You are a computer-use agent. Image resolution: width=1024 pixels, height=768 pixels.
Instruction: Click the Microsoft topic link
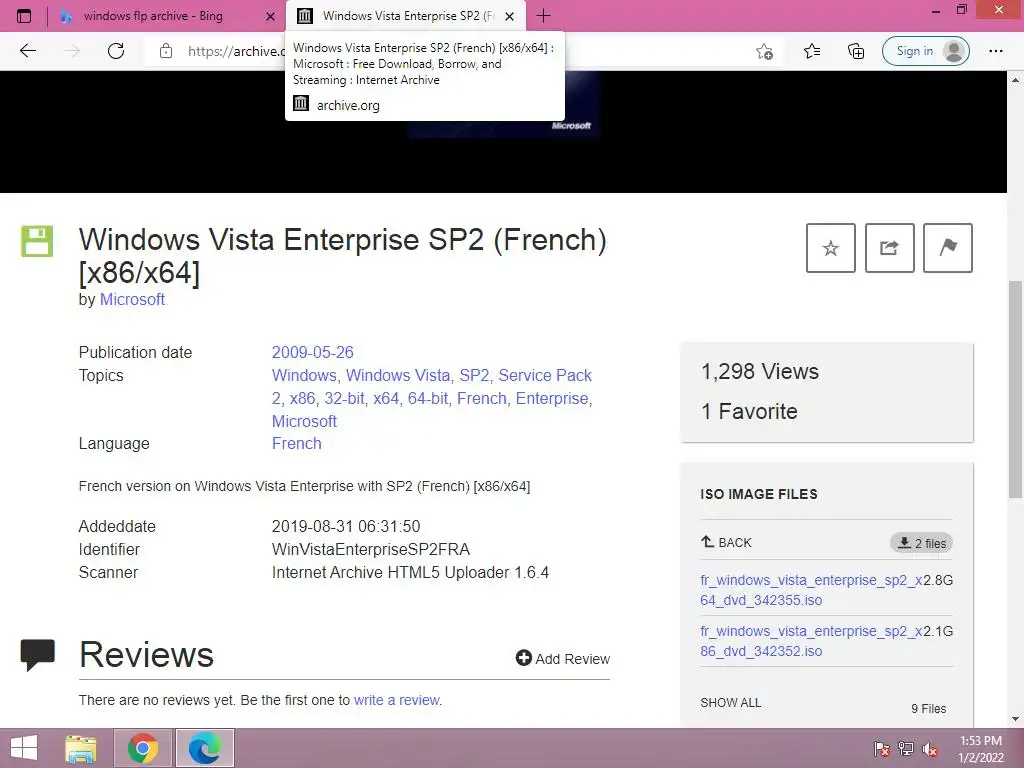click(x=304, y=421)
